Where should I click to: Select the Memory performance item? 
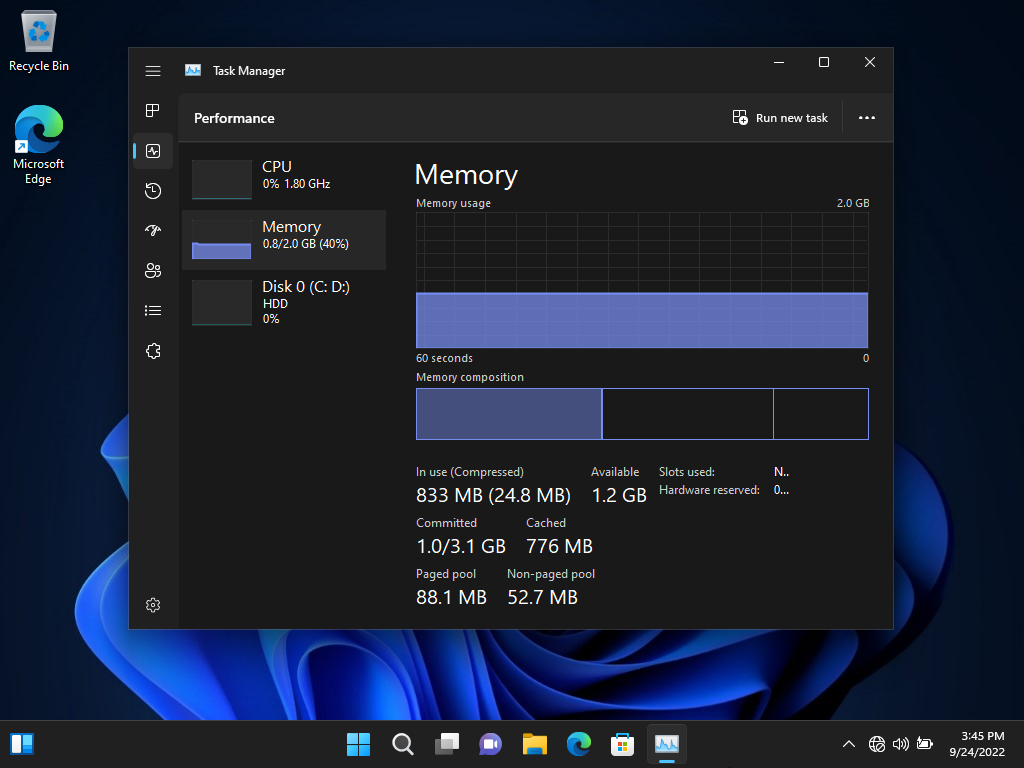(x=284, y=240)
